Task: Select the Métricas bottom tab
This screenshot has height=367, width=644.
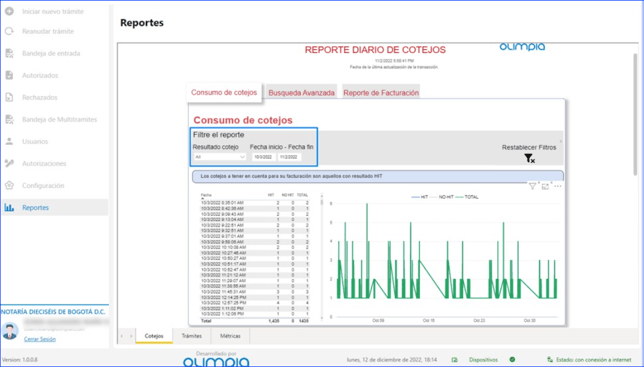Action: 230,336
